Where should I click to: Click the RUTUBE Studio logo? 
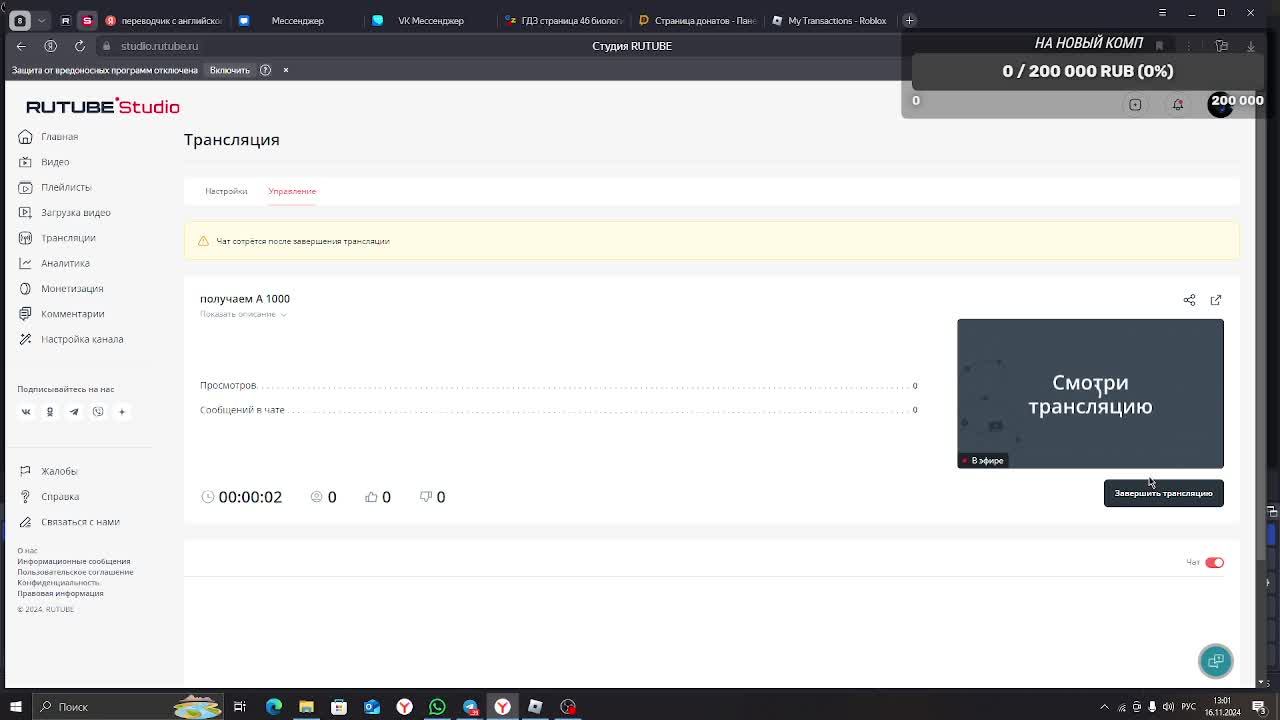(103, 106)
